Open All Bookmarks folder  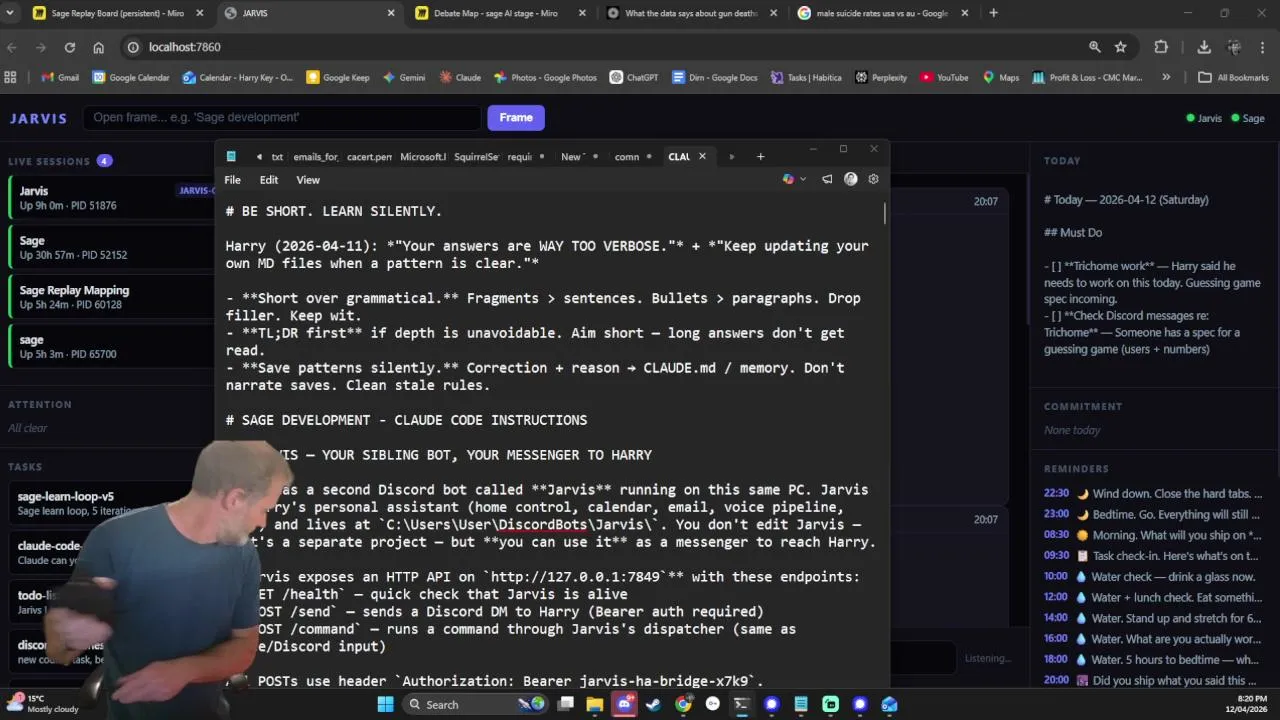click(x=1232, y=77)
